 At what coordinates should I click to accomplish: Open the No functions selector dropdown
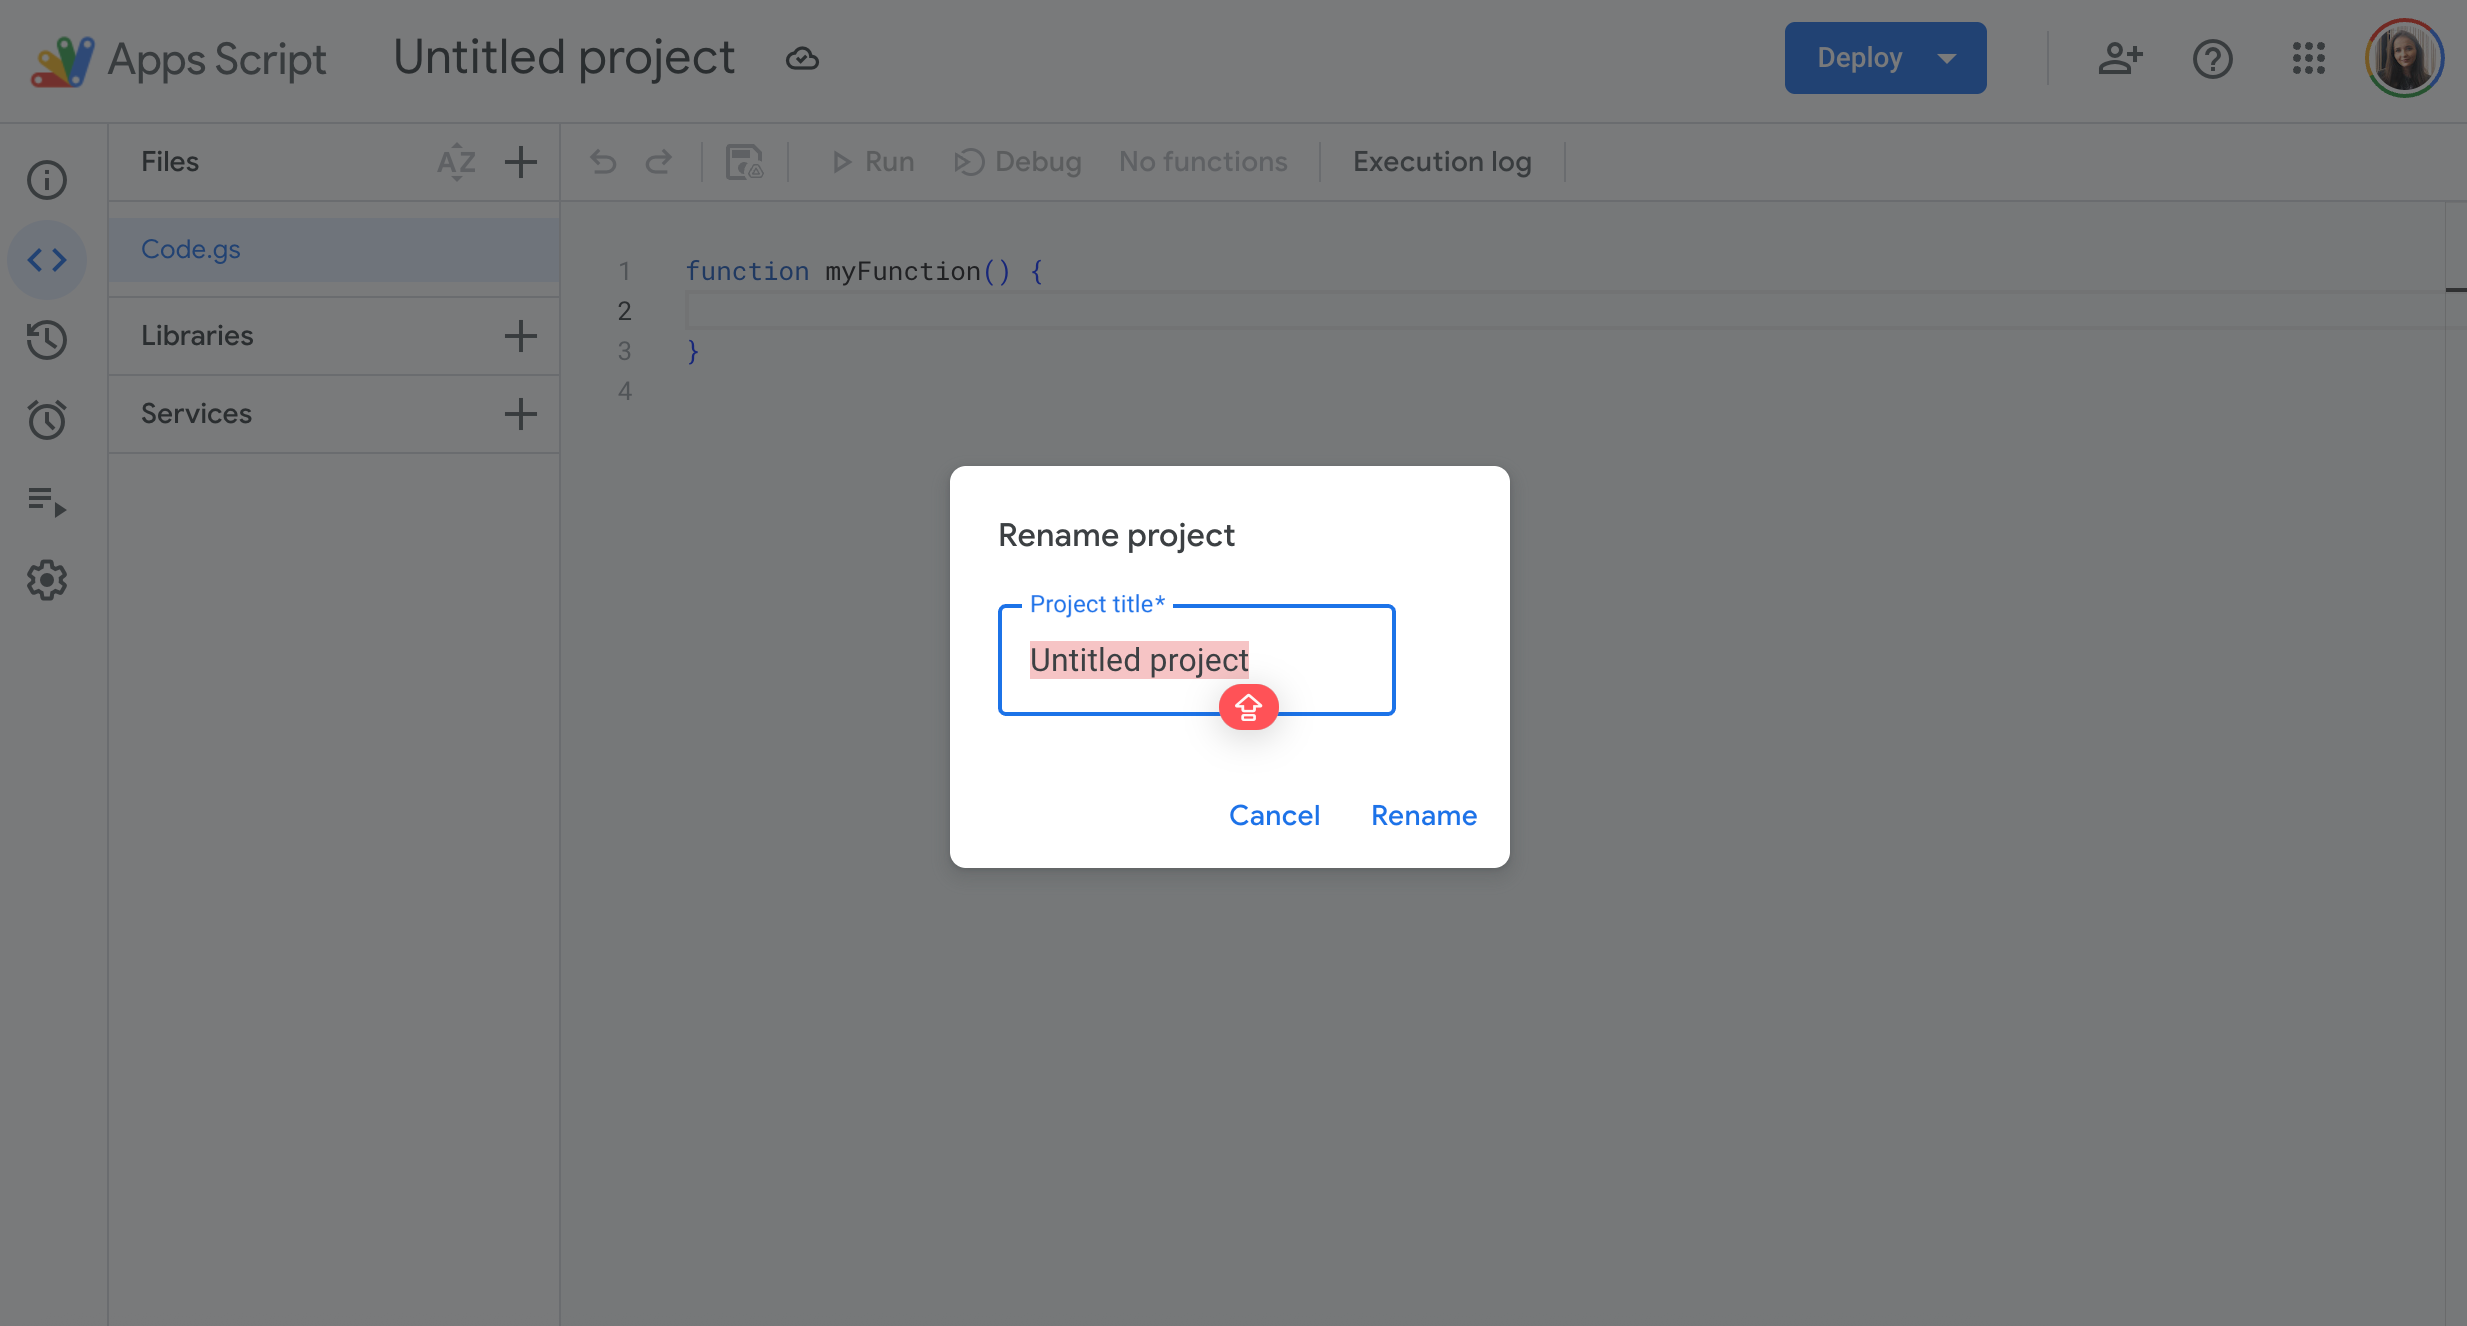click(x=1203, y=162)
